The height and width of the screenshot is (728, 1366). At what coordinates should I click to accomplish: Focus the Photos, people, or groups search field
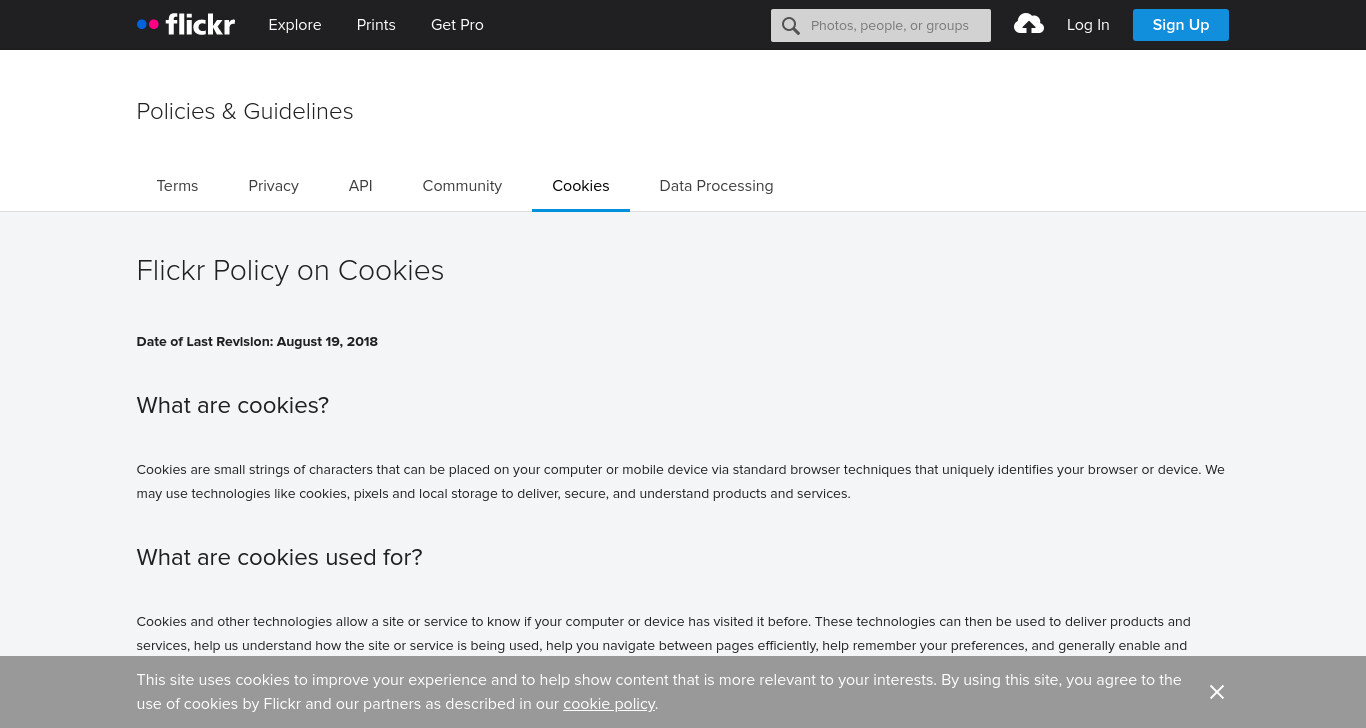881,25
